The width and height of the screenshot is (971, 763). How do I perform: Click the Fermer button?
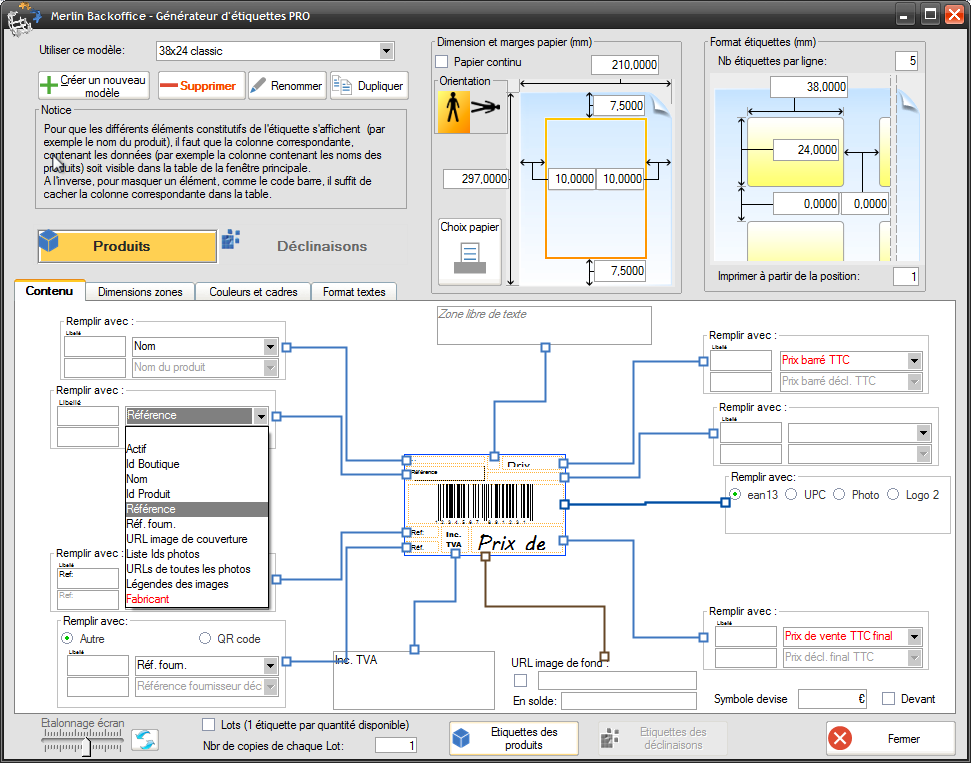(890, 738)
